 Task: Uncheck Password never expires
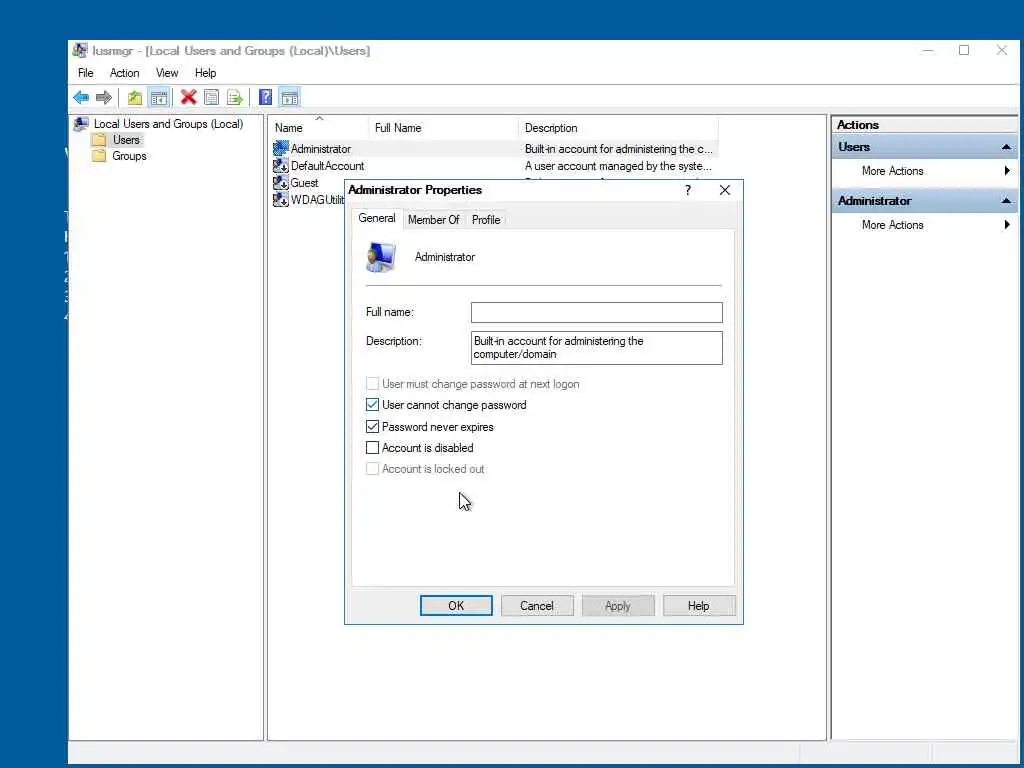[x=372, y=426]
